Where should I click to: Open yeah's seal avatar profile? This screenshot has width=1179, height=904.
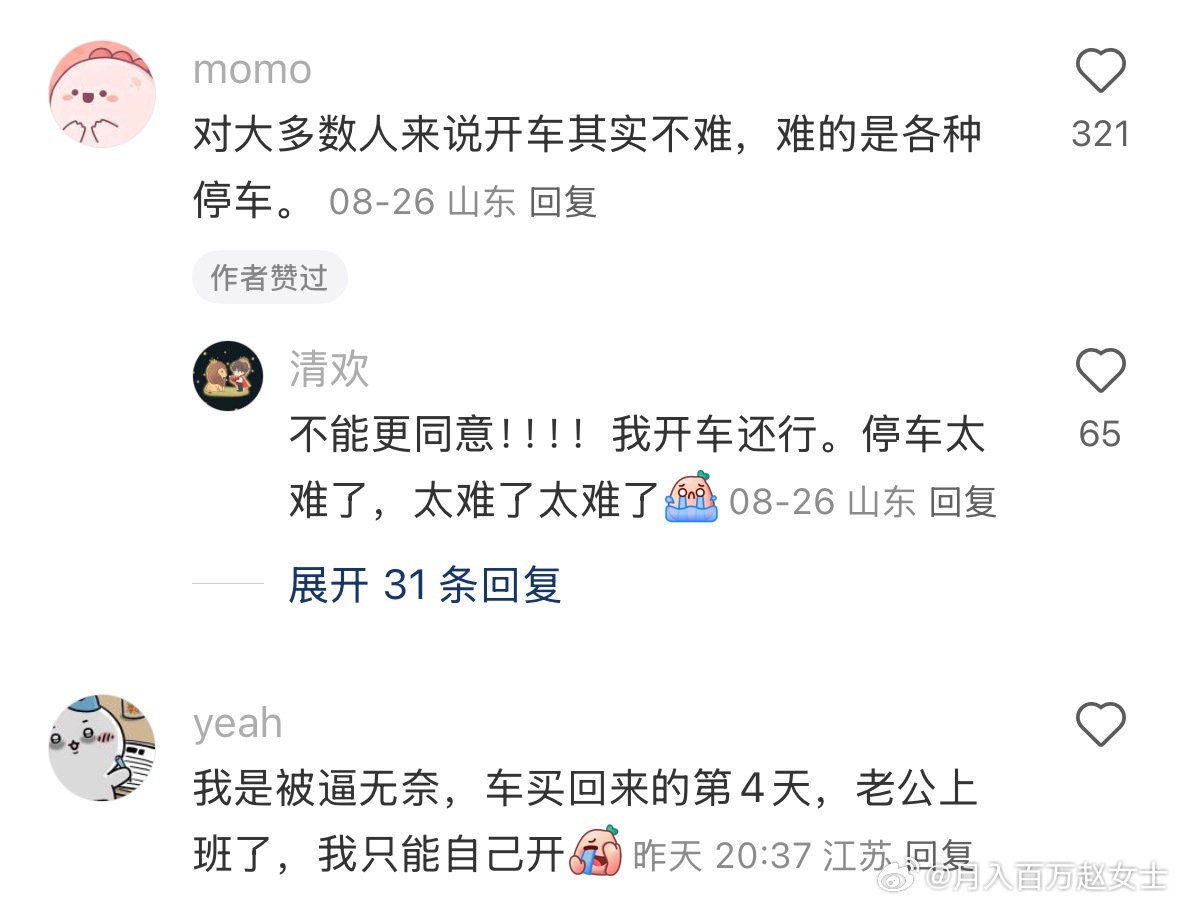click(x=102, y=748)
